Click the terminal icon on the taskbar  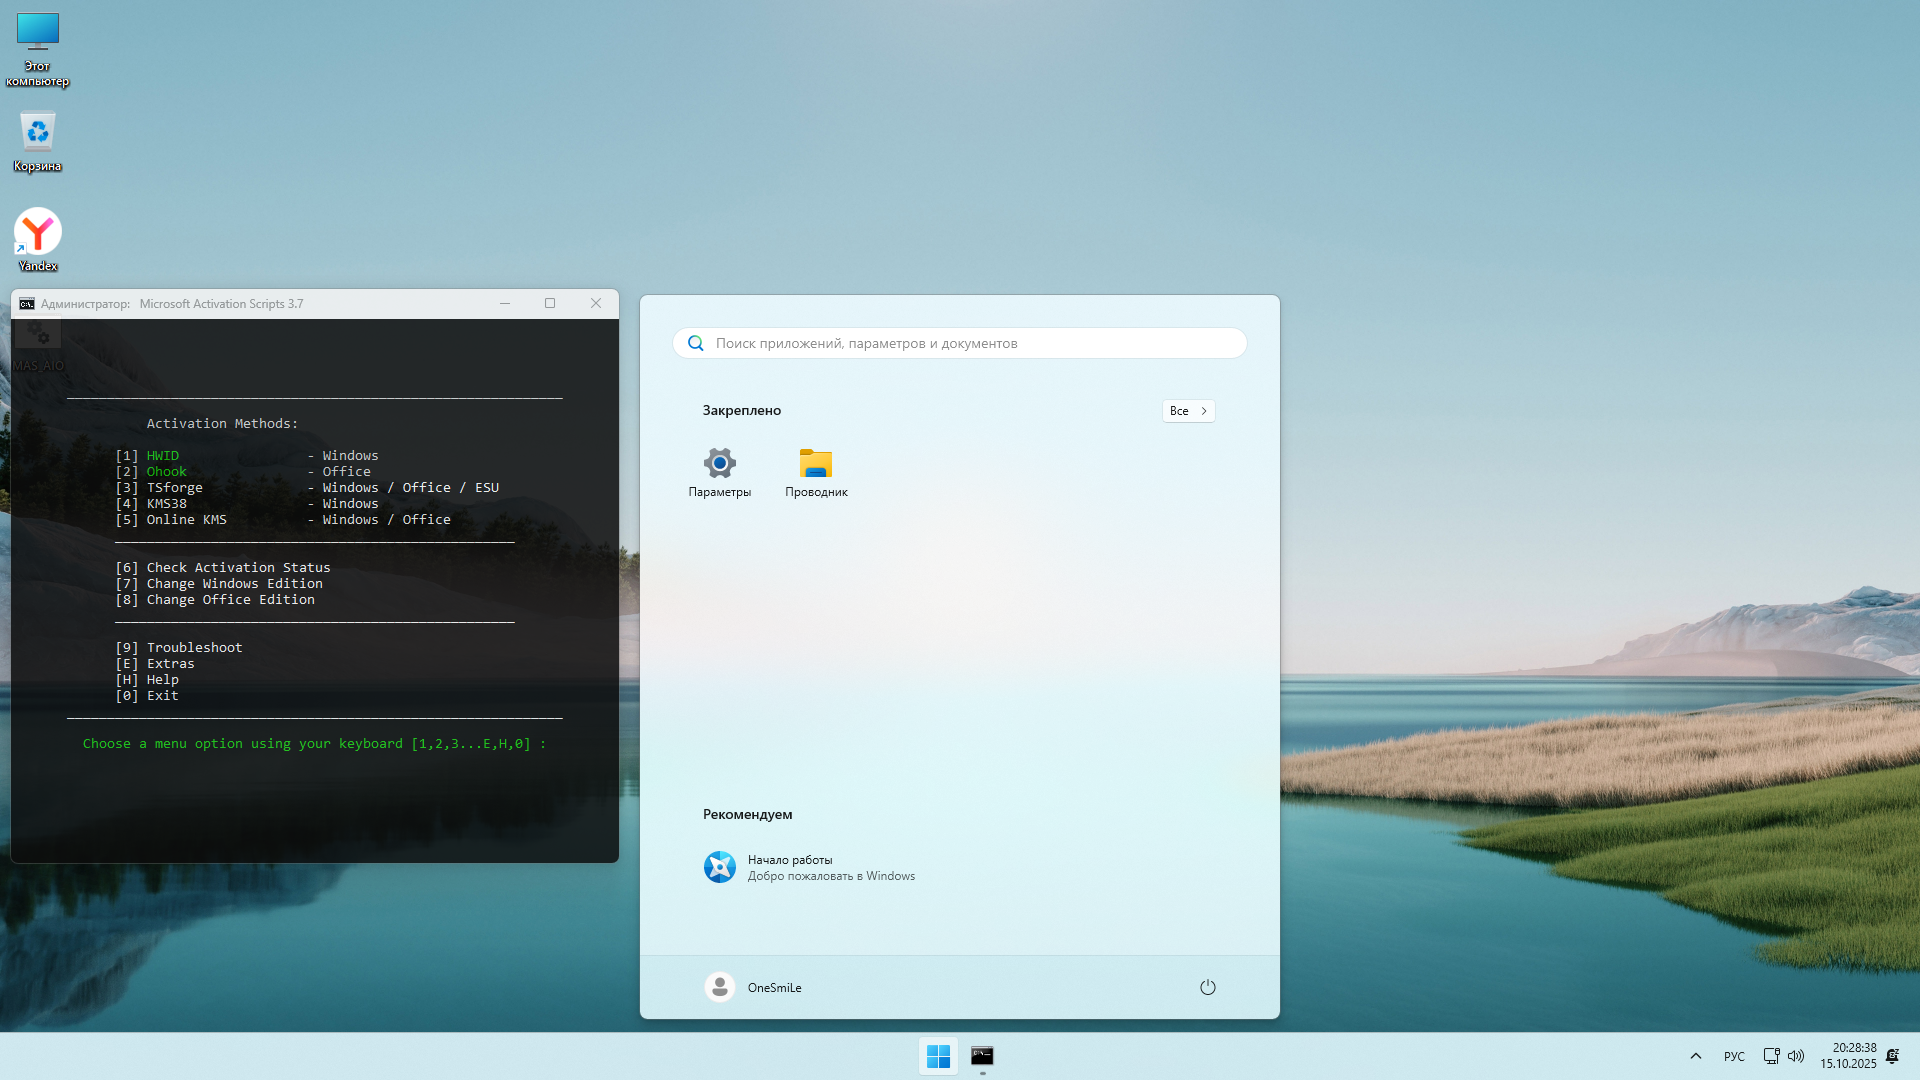point(982,1055)
